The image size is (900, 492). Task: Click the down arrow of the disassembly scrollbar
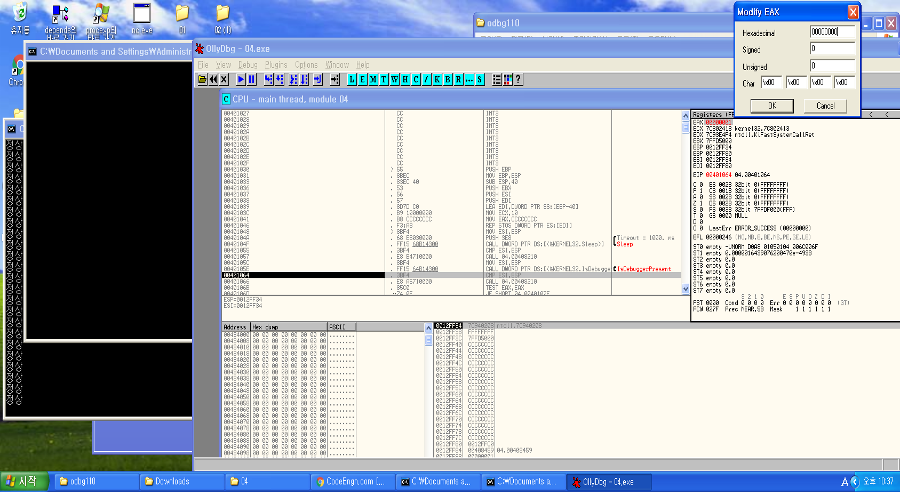point(685,289)
